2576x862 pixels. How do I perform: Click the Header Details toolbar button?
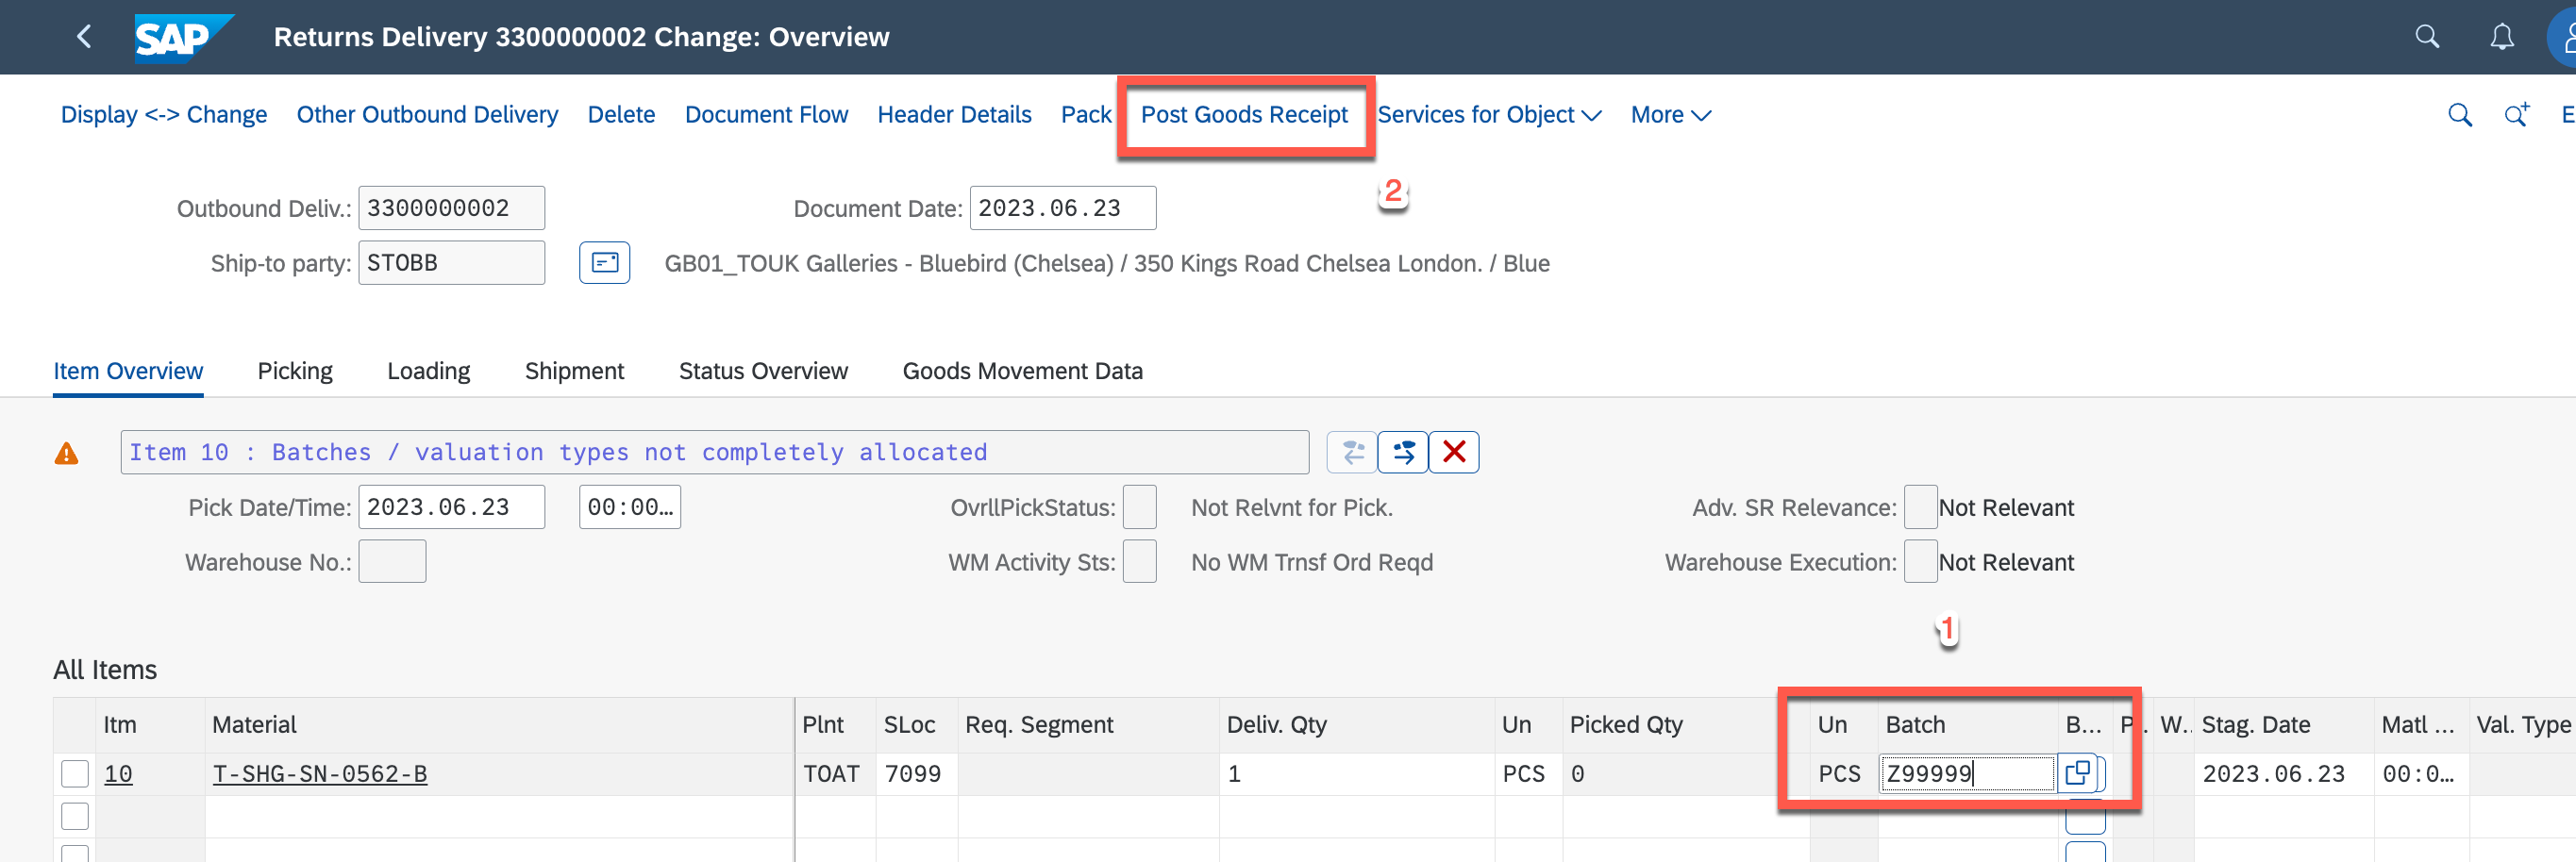pyautogui.click(x=953, y=115)
